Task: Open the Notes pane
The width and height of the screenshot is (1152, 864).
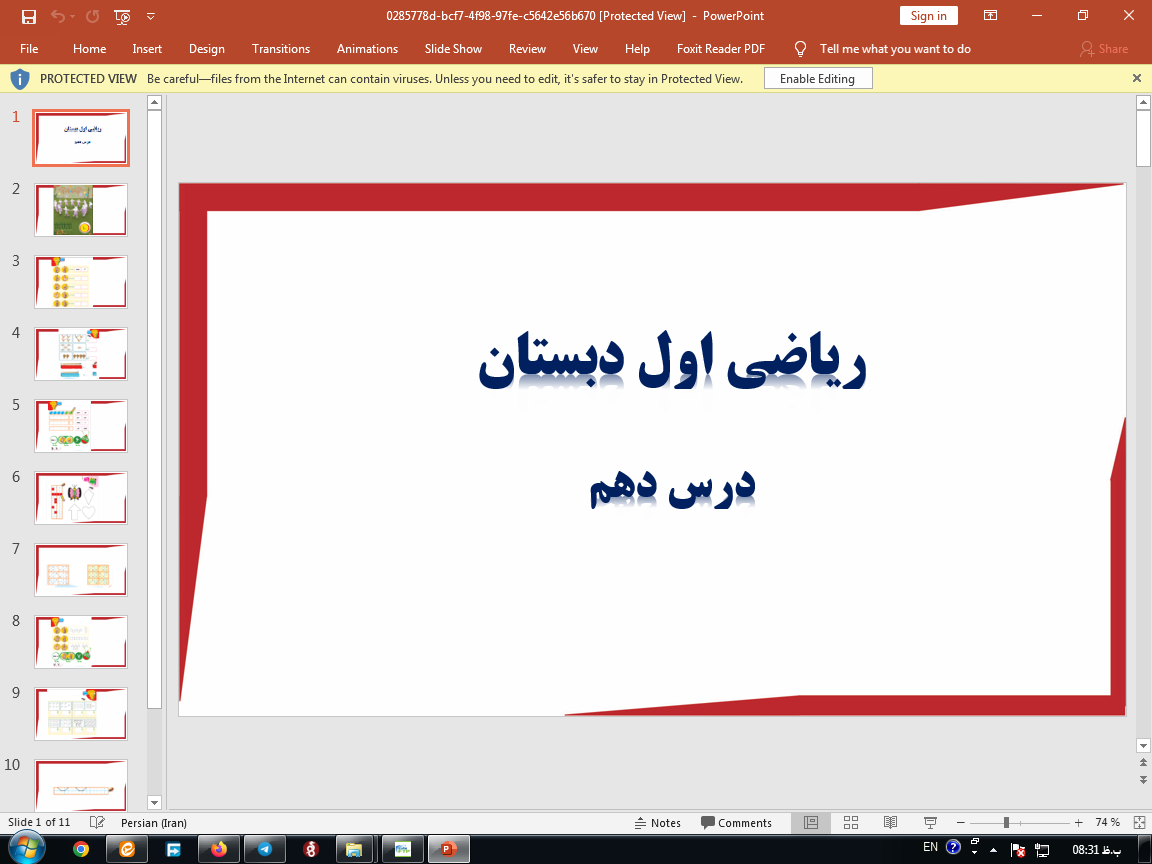Action: pos(658,822)
